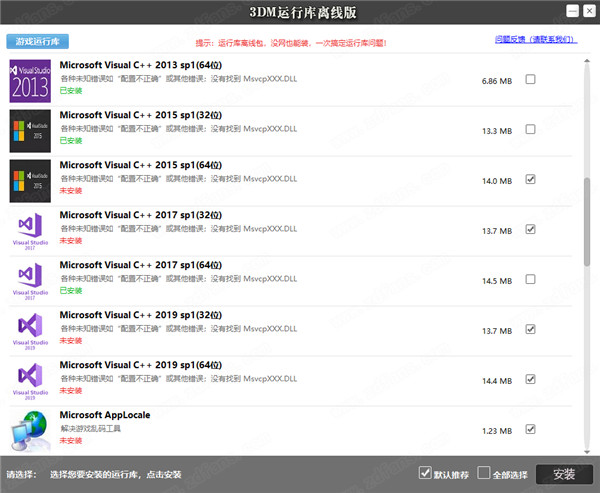The height and width of the screenshot is (493, 600).
Task: Enable the 全部选择 checkbox
Action: pos(484,473)
